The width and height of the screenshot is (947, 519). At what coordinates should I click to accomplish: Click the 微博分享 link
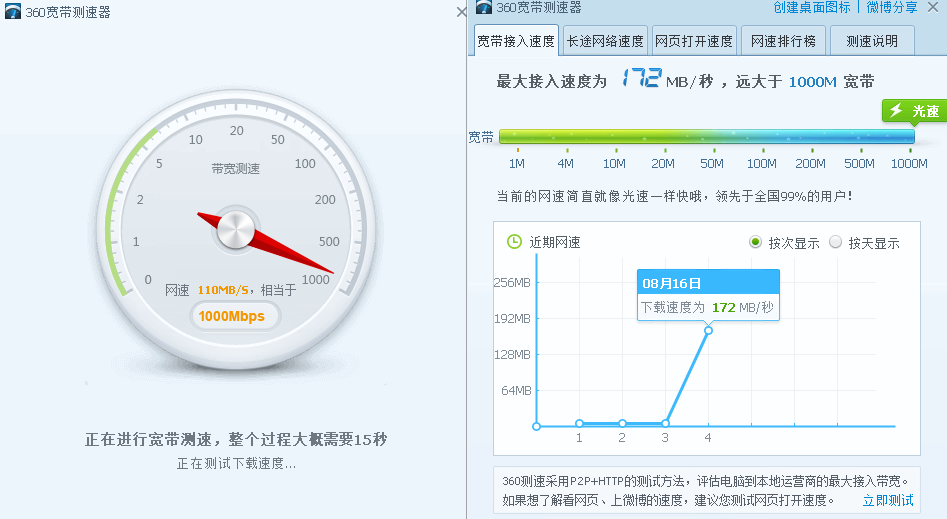[x=892, y=7]
